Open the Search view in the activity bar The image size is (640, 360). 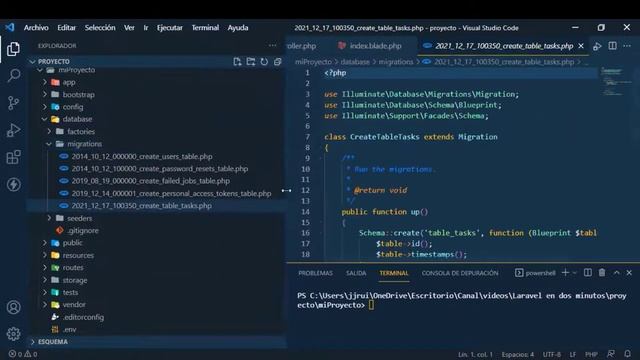(13, 76)
